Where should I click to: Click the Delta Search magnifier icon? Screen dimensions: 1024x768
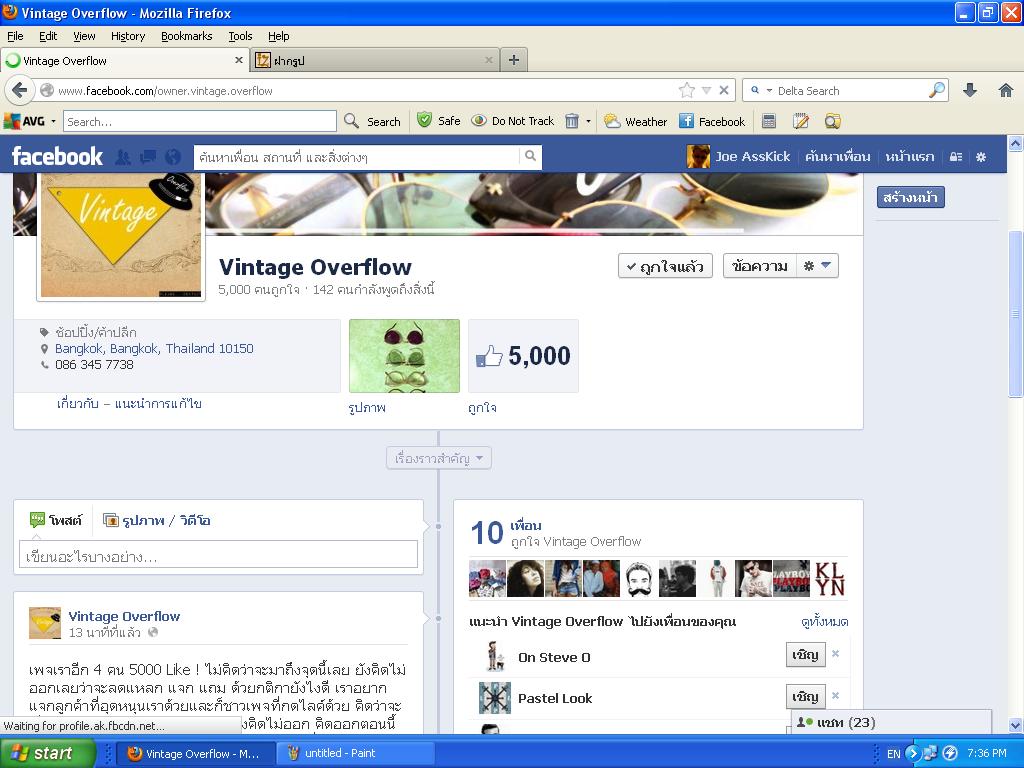tap(937, 90)
